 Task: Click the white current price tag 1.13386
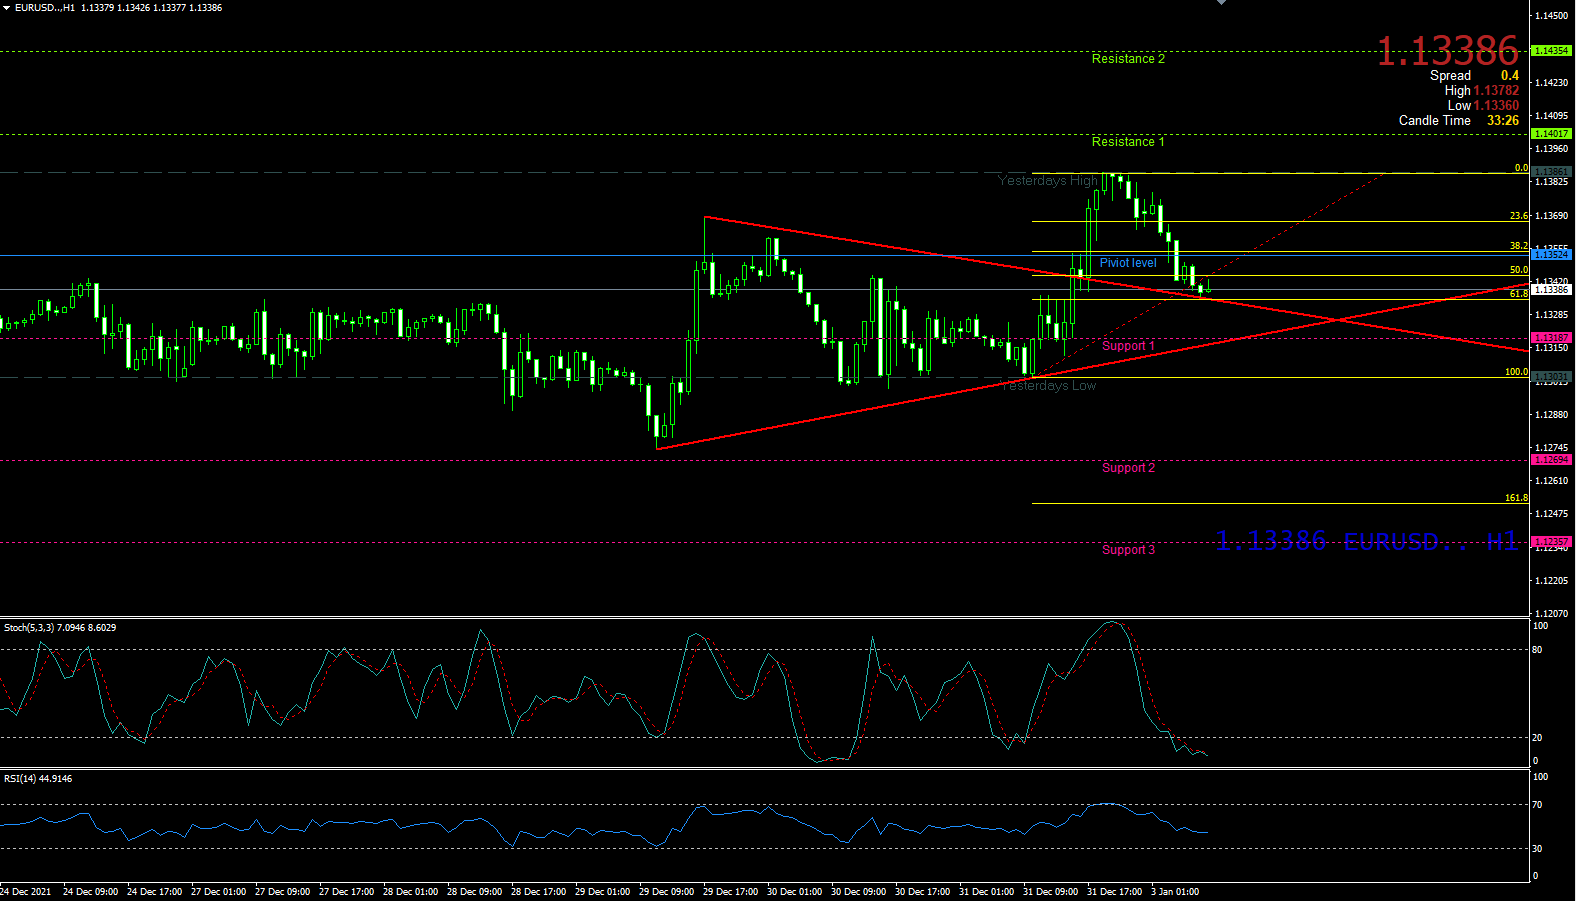click(1551, 290)
